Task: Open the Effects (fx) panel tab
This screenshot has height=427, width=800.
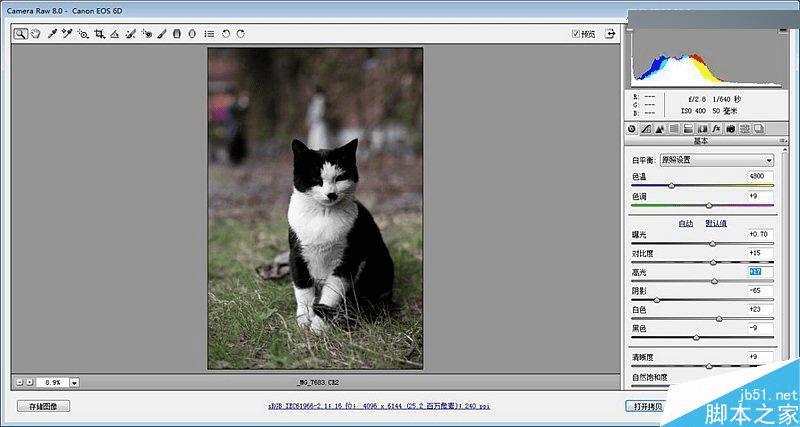Action: [716, 129]
